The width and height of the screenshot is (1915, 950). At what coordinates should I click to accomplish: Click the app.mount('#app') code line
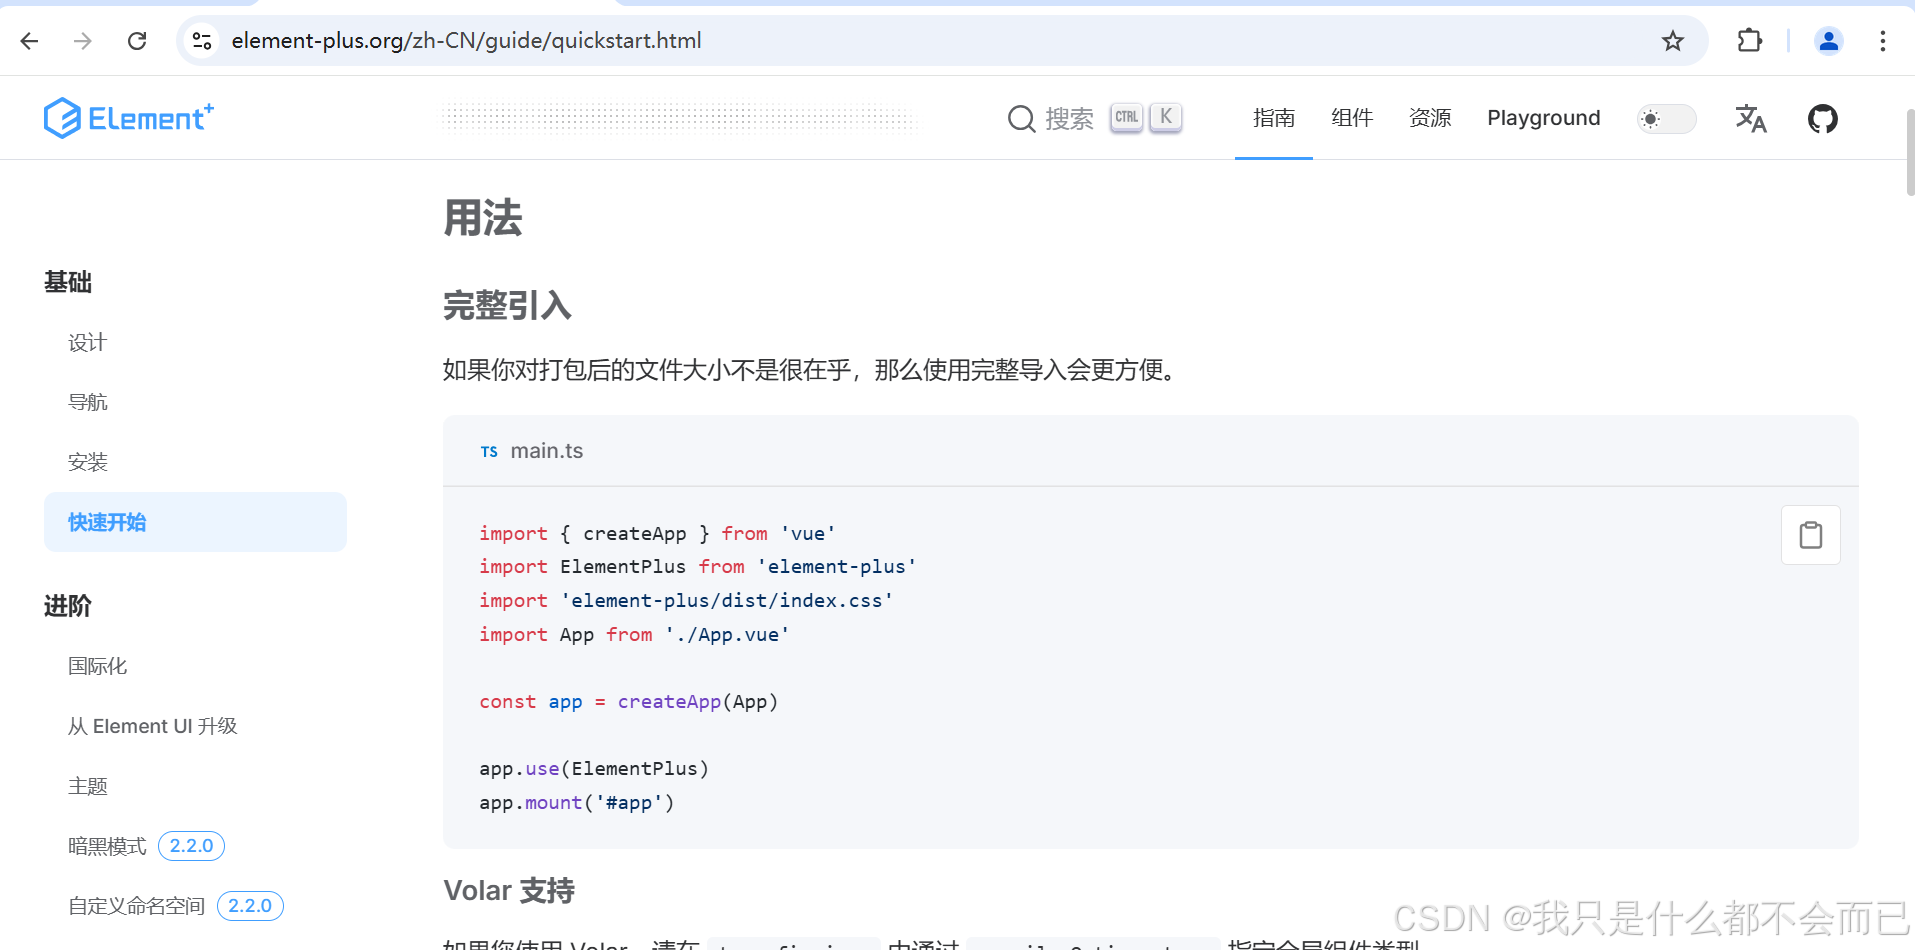pyautogui.click(x=577, y=803)
